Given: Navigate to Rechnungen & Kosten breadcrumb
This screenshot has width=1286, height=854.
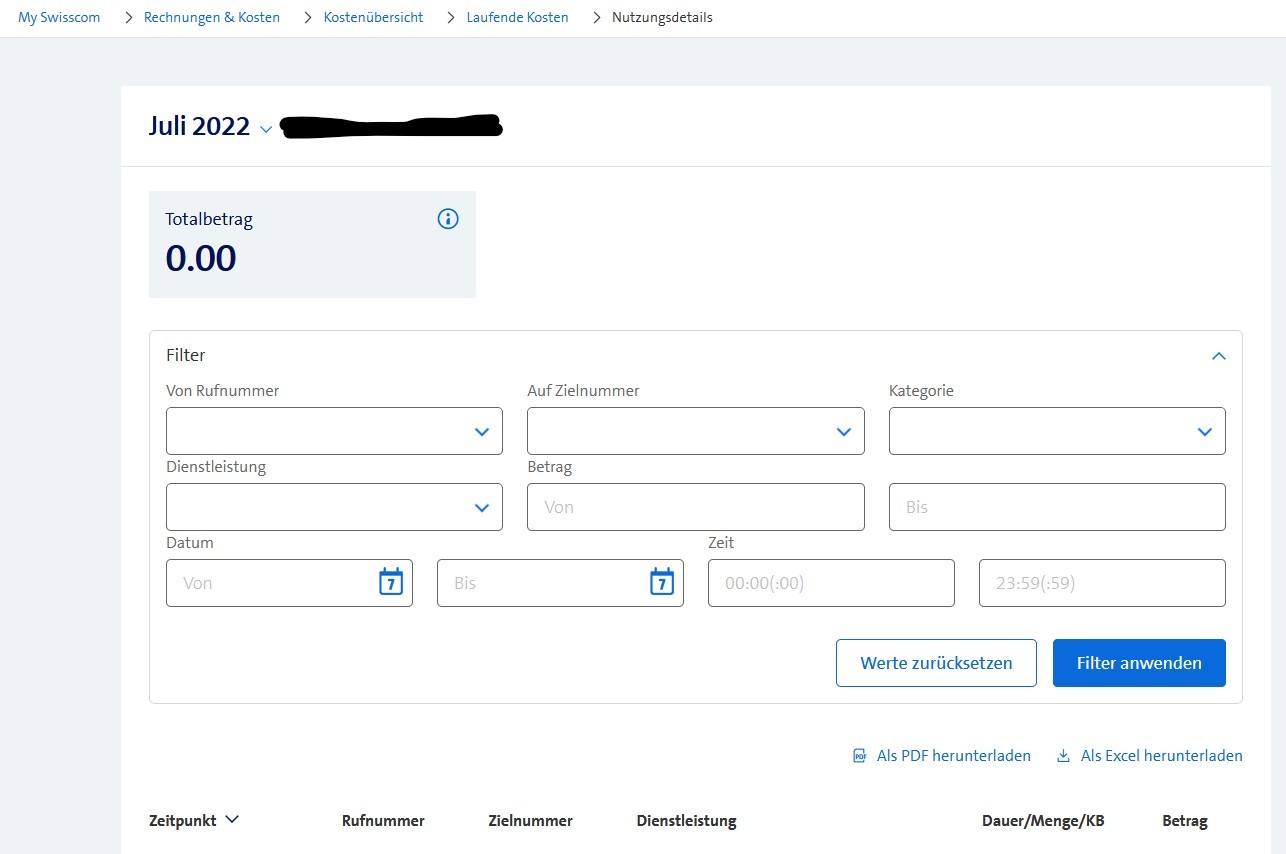Looking at the screenshot, I should [212, 18].
